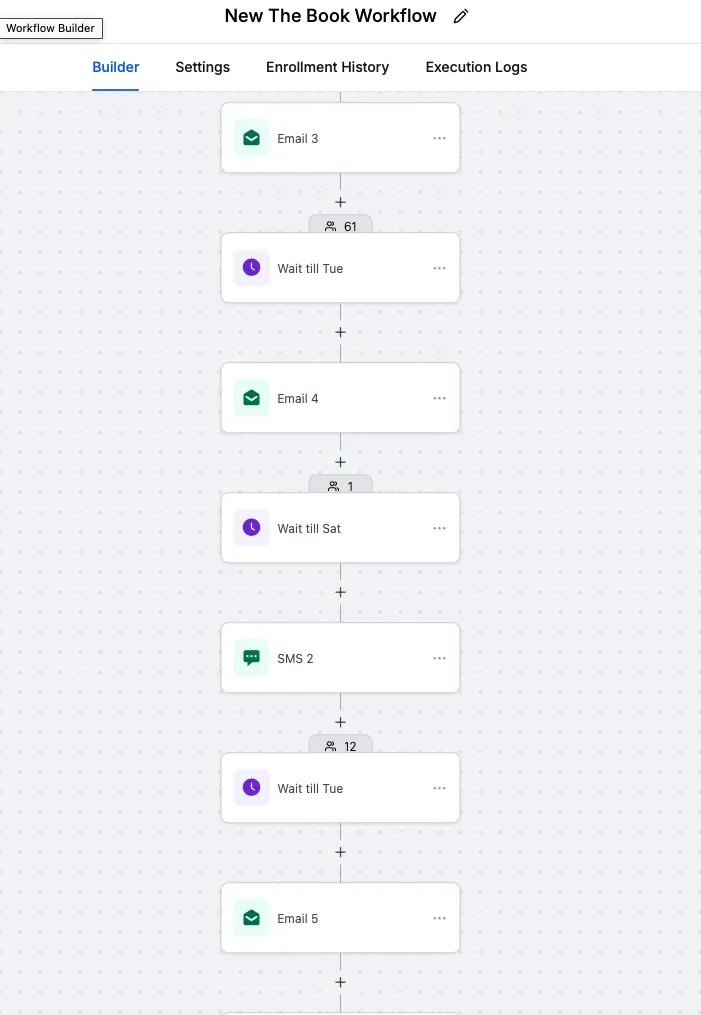The image size is (701, 1015).
Task: Open the Enrollment History tab
Action: pyautogui.click(x=328, y=67)
